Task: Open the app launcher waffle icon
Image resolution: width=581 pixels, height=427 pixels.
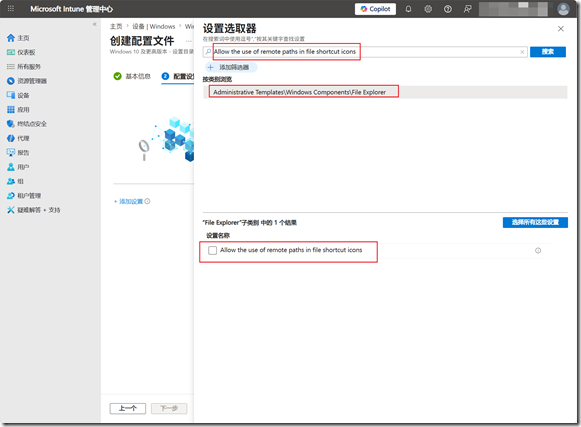Action: tap(11, 9)
